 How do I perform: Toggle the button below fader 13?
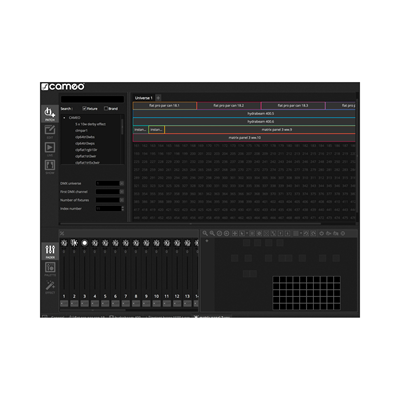187,303
